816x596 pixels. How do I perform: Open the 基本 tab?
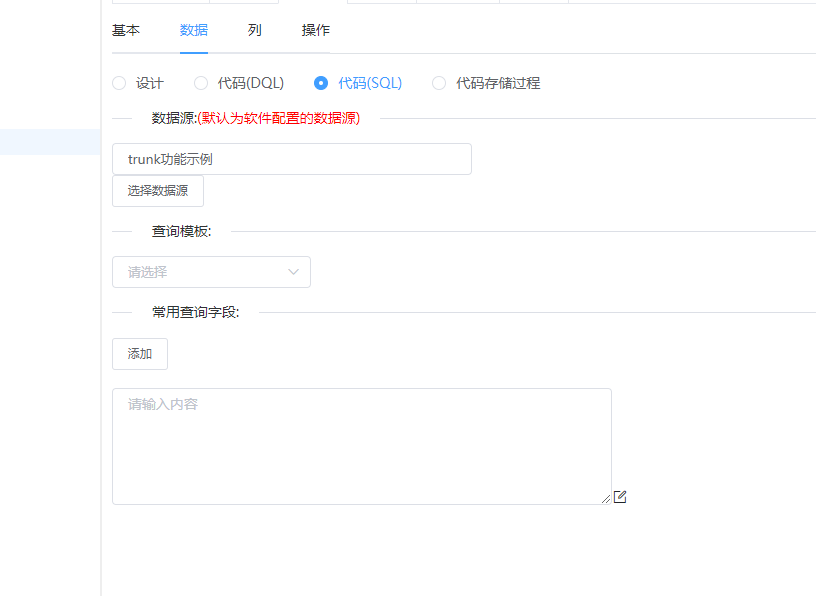(x=126, y=30)
